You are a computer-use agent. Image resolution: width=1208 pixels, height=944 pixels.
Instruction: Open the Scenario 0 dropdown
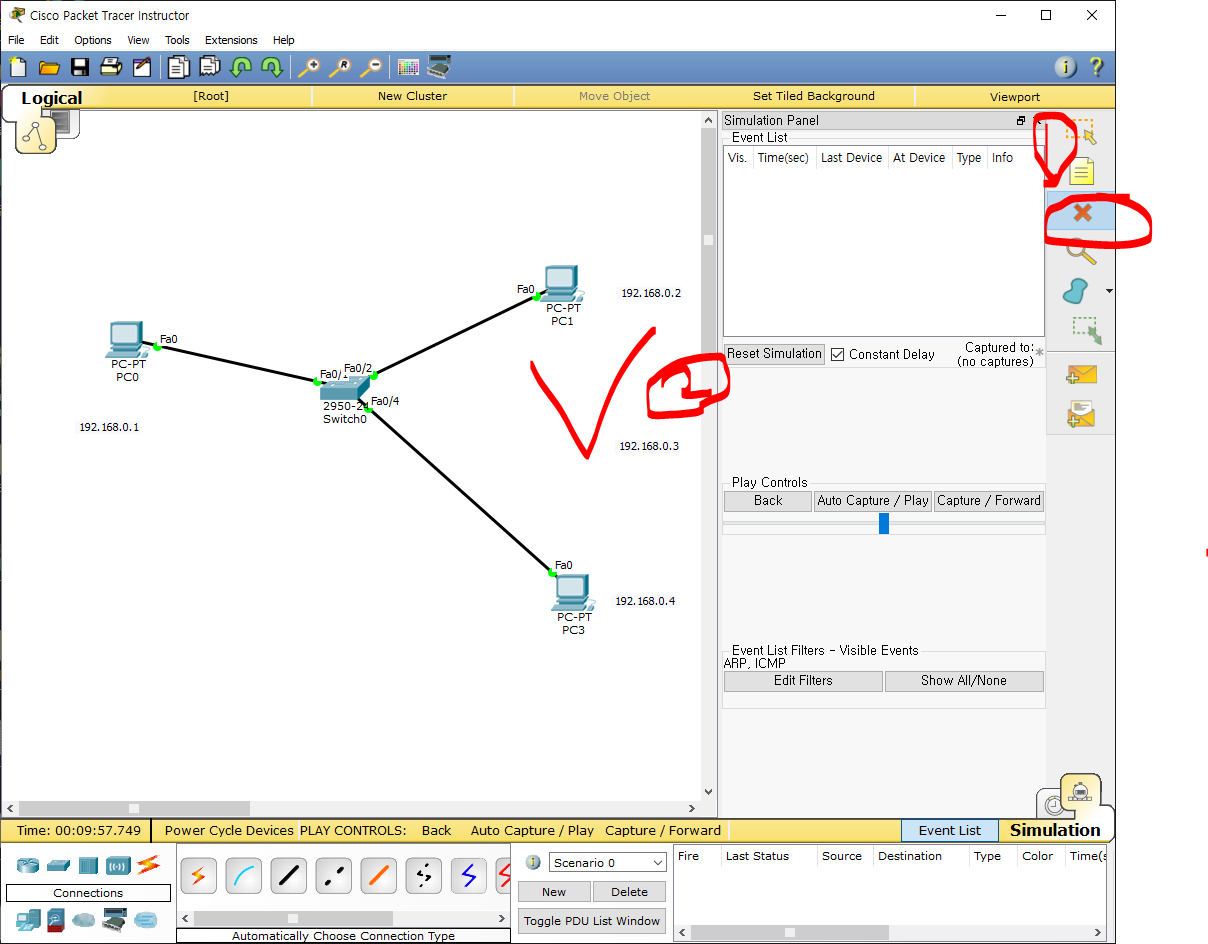coord(606,862)
